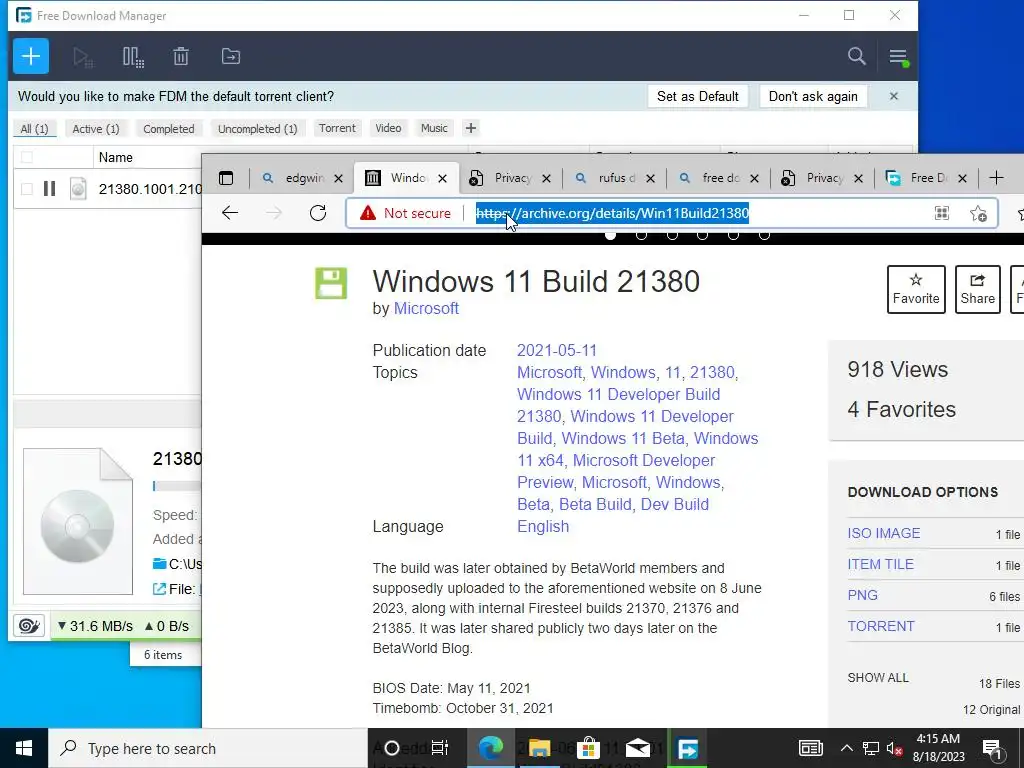Open Microsoft Edge from taskbar
Viewport: 1024px width, 768px height.
click(x=490, y=748)
